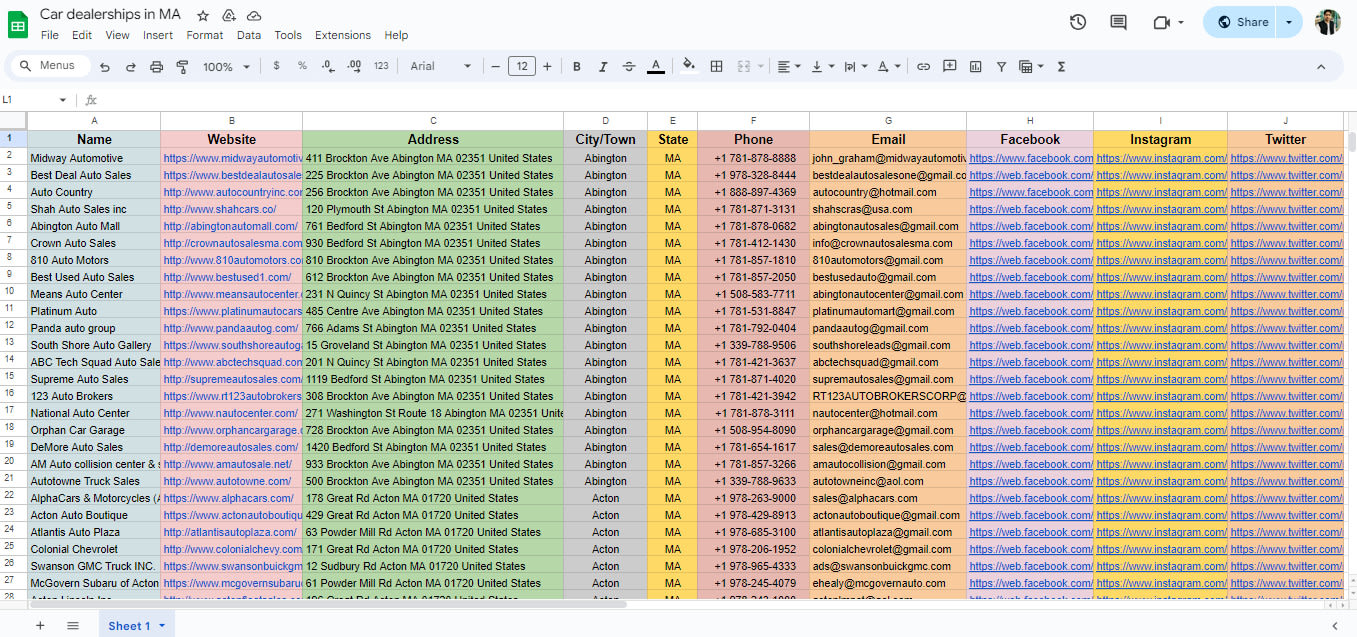
Task: Open the borders tool
Action: (716, 67)
